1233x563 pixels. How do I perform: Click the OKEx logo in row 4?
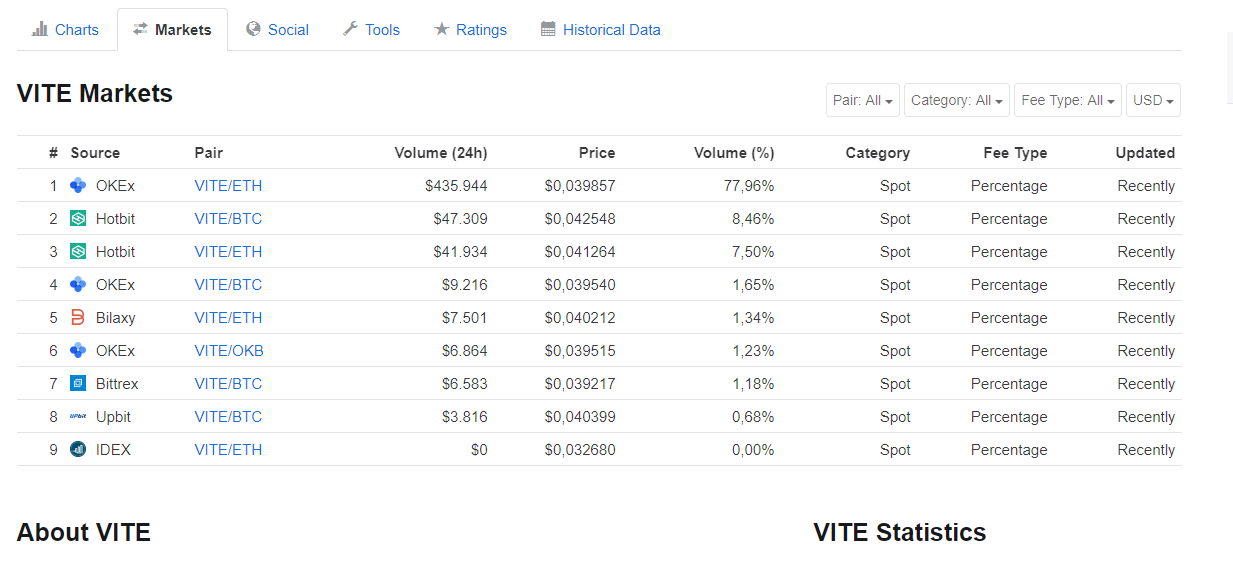(x=78, y=284)
